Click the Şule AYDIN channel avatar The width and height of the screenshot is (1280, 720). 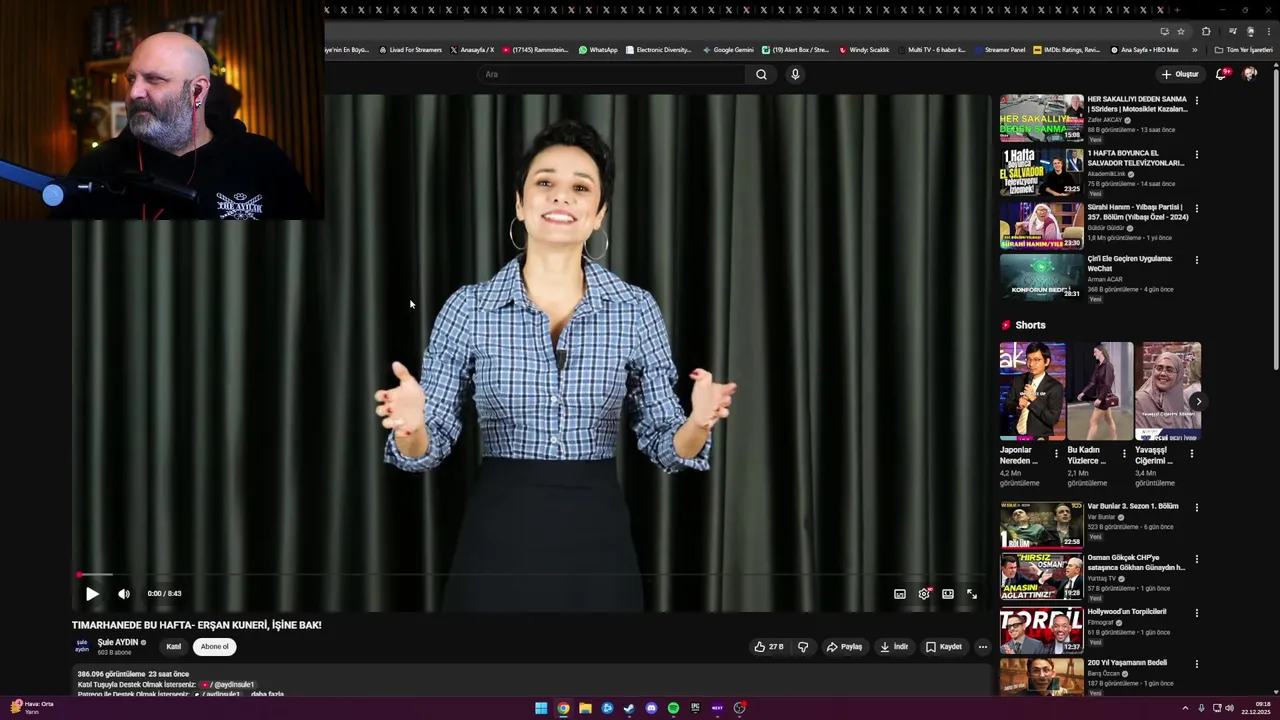(82, 647)
